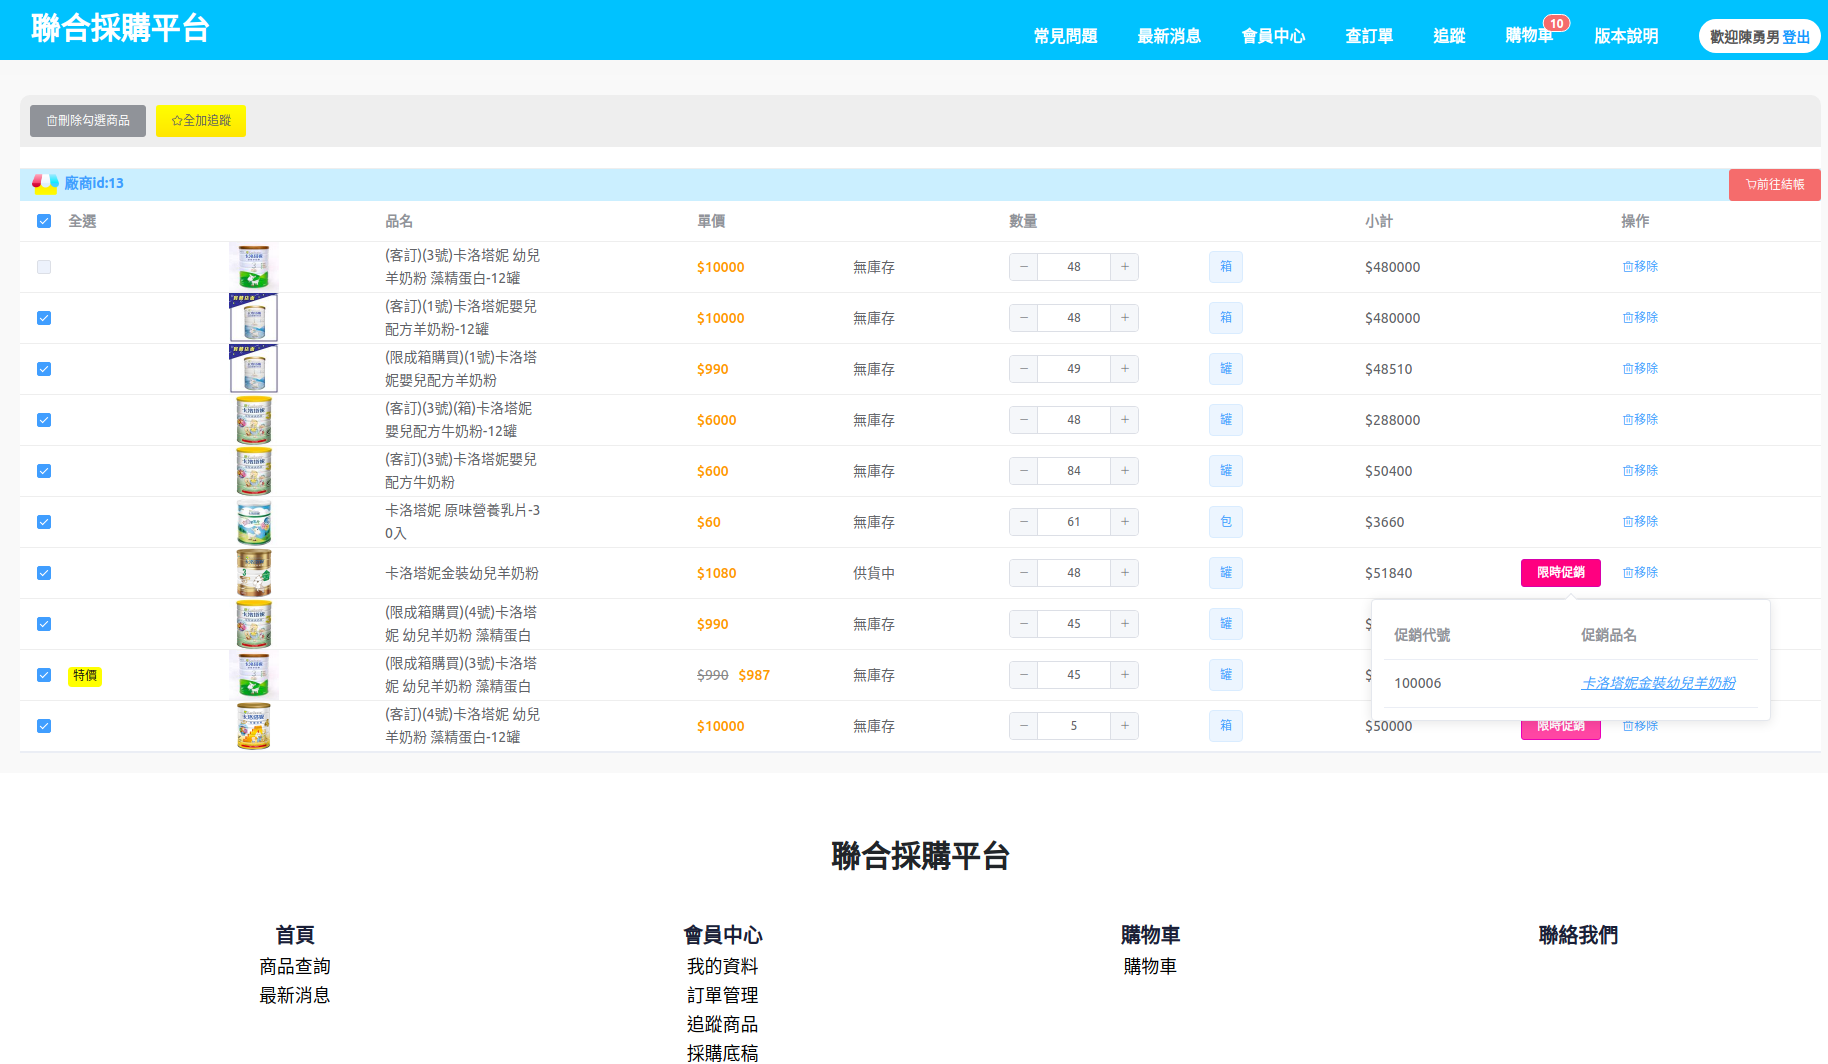Edit quantity field showing 5
The image size is (1828, 1064).
pos(1074,726)
